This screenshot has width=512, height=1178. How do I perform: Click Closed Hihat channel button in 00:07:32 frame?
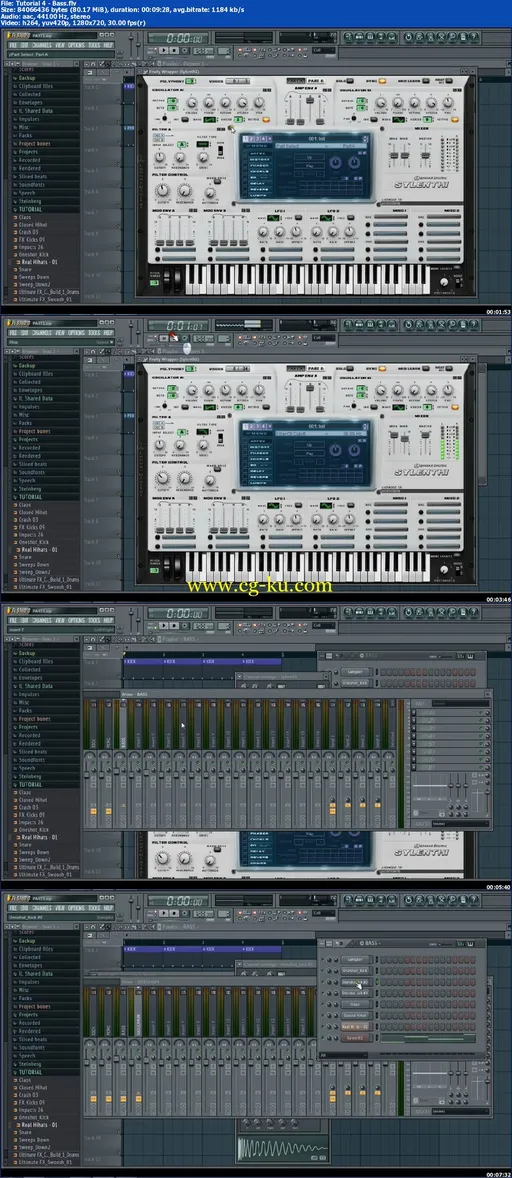click(356, 1016)
